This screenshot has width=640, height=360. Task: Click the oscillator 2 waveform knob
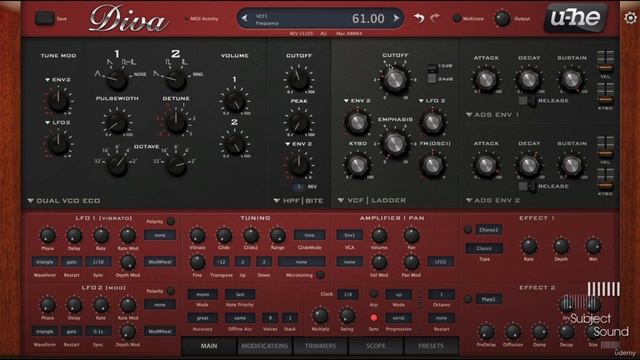176,79
